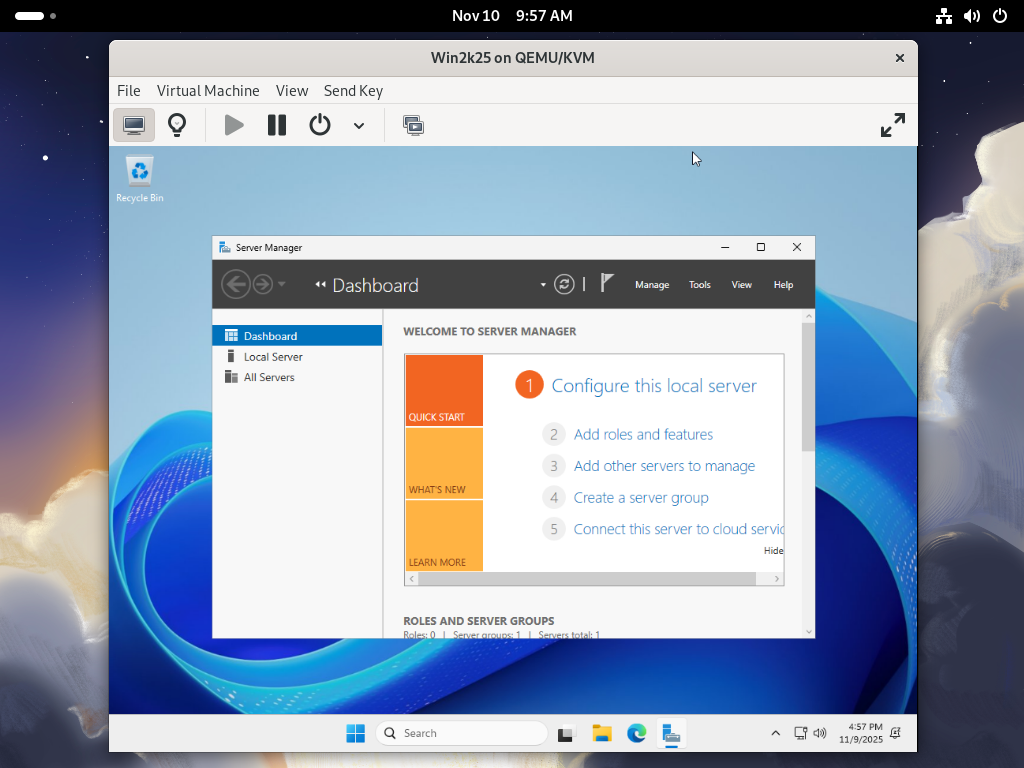Click the welcome panel horizontal scrollbar
Screen dimensions: 1024x768
tap(586, 579)
